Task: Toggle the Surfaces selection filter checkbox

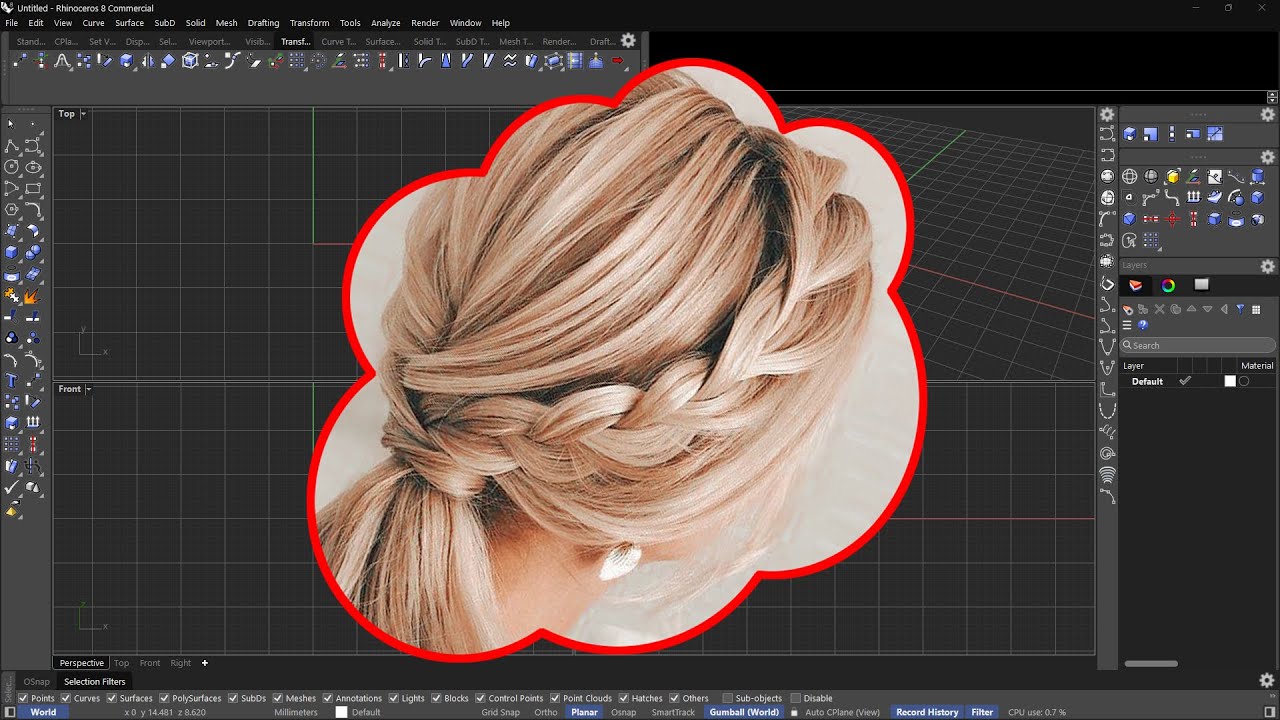Action: [112, 698]
